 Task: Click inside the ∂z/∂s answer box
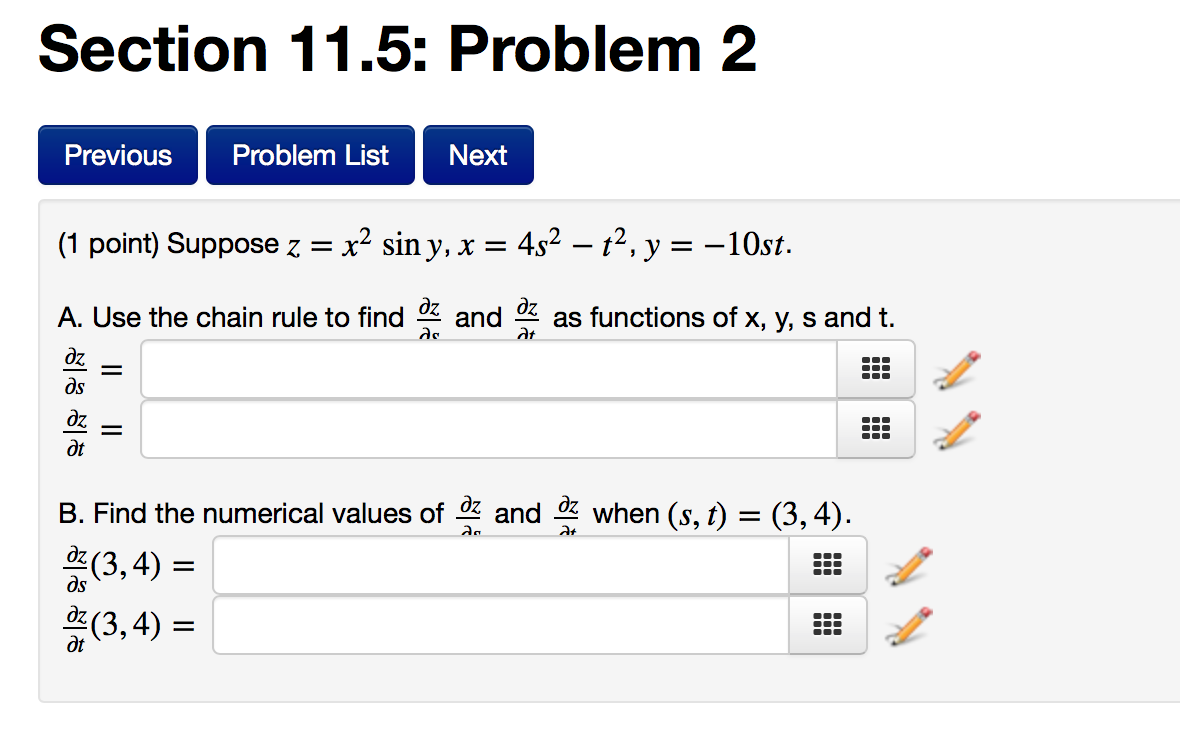pyautogui.click(x=488, y=368)
